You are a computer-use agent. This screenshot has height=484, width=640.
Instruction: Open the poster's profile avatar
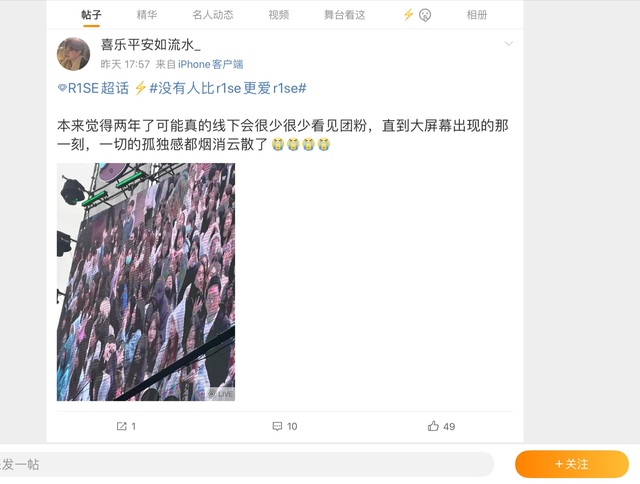tap(73, 54)
